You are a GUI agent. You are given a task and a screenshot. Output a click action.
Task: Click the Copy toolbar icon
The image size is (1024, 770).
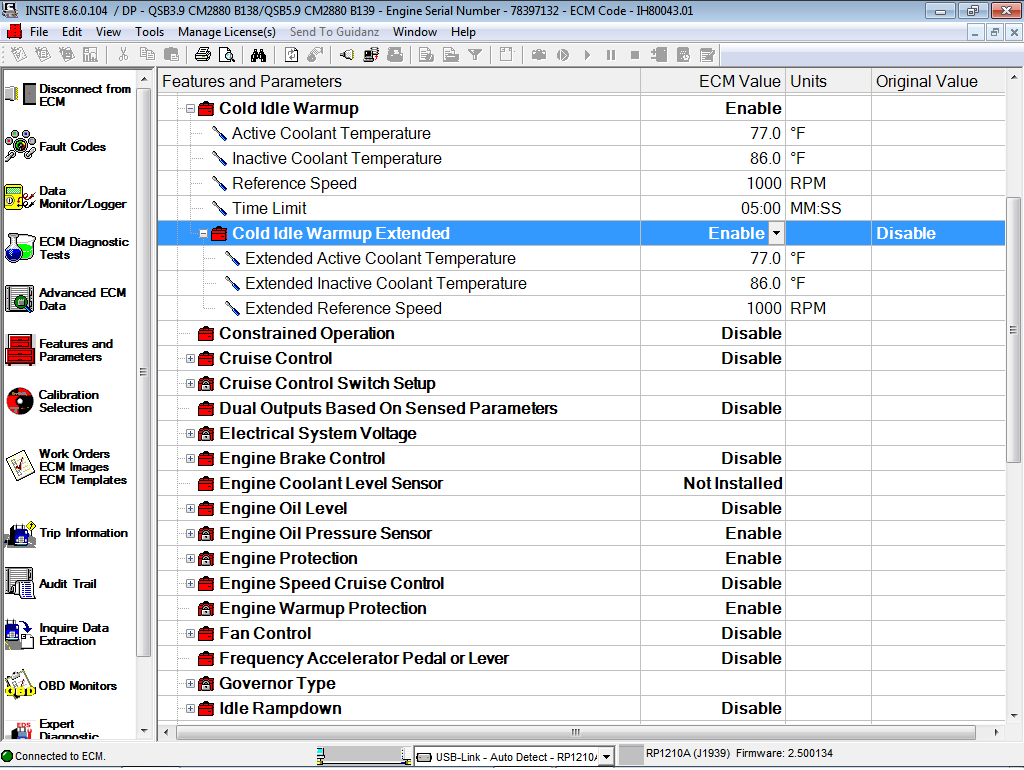[148, 55]
